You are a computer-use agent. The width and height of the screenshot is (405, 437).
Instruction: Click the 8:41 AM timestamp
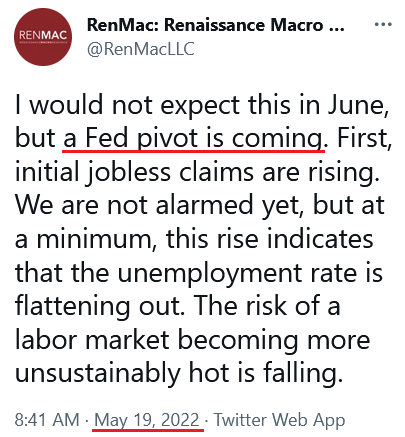point(47,419)
